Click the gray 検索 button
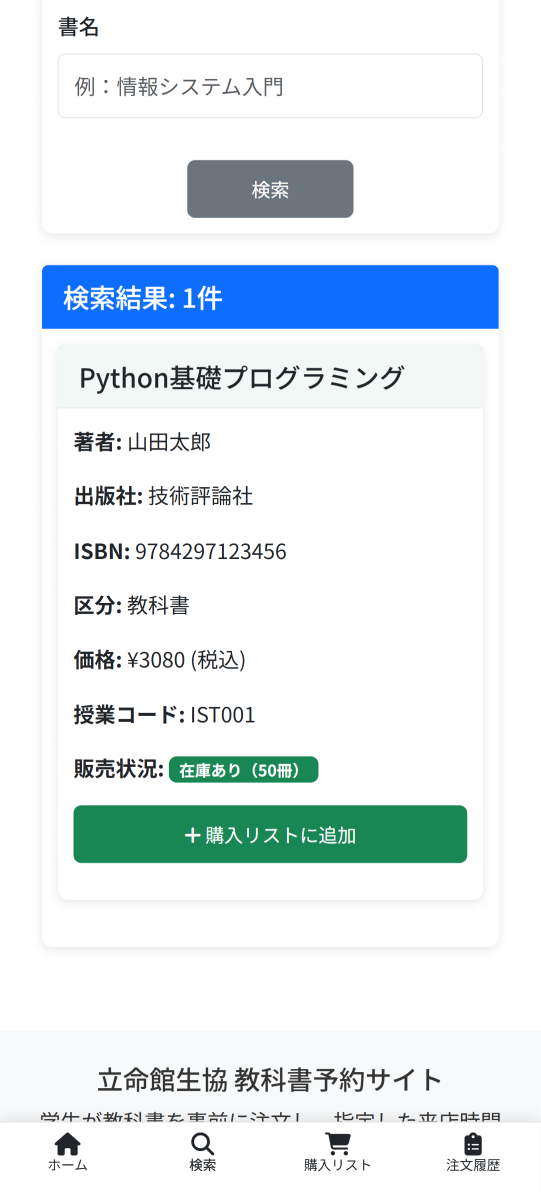 [x=270, y=189]
